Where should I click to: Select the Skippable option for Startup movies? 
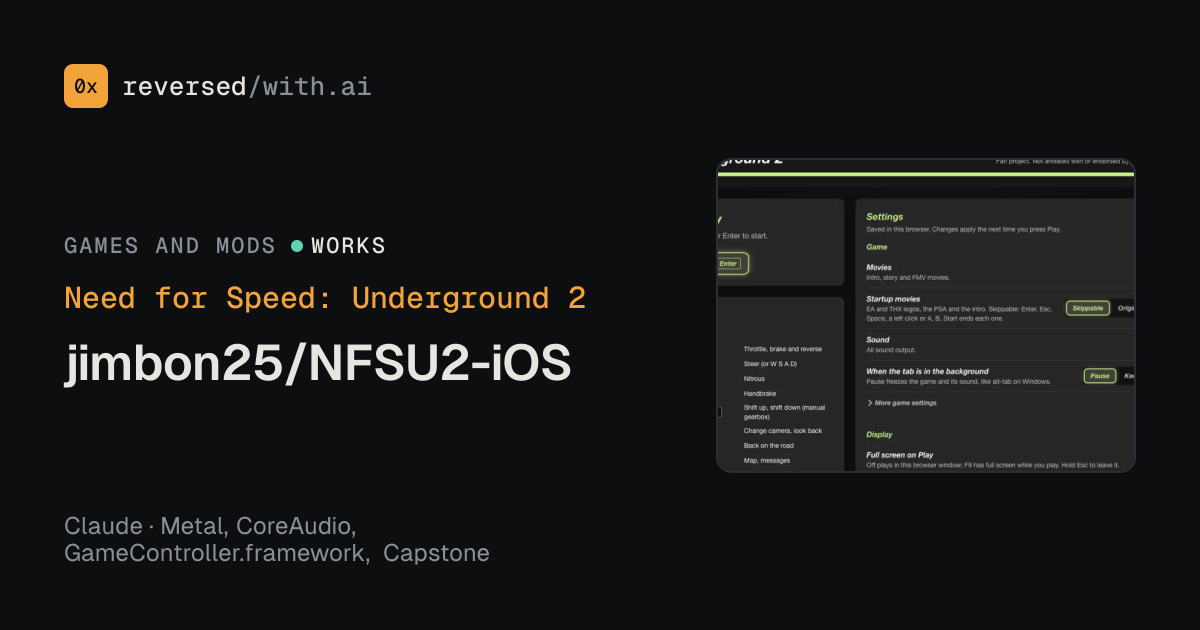(x=1088, y=308)
